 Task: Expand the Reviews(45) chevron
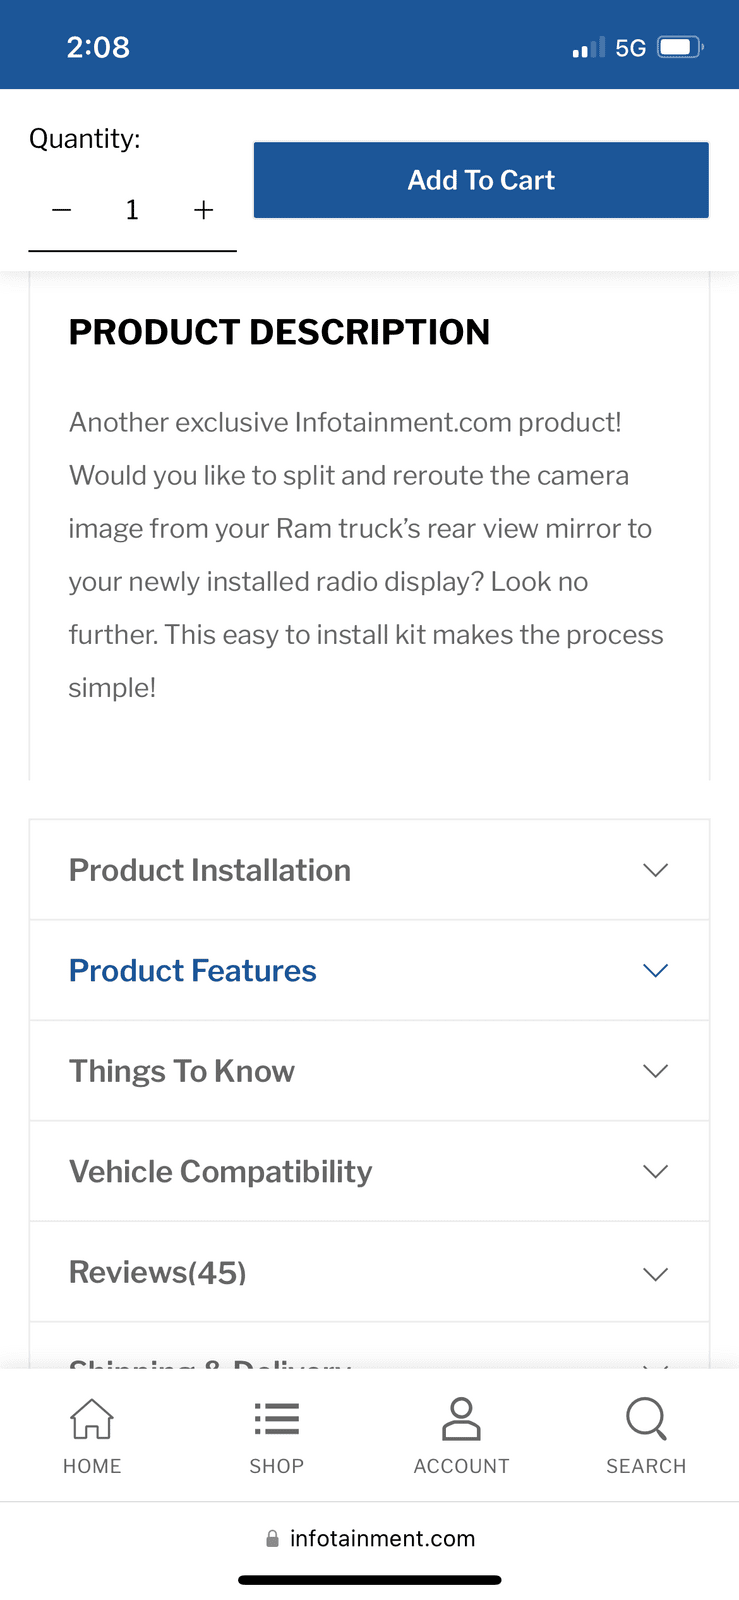655,1273
